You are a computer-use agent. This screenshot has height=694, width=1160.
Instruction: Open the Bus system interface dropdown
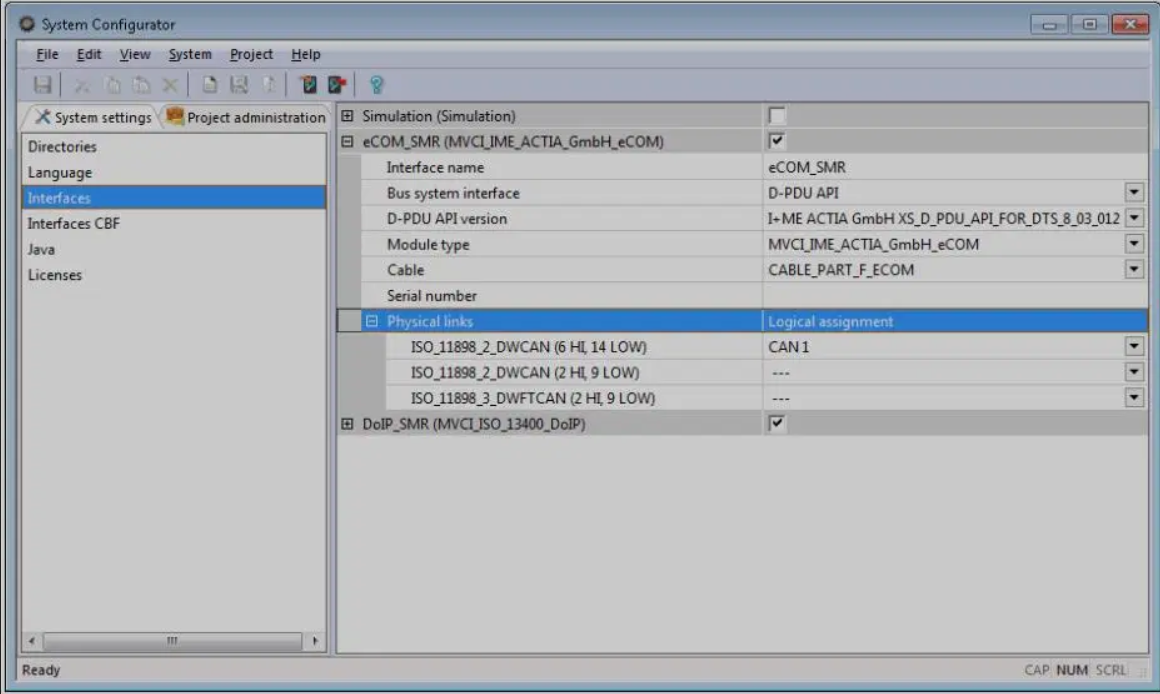1134,192
